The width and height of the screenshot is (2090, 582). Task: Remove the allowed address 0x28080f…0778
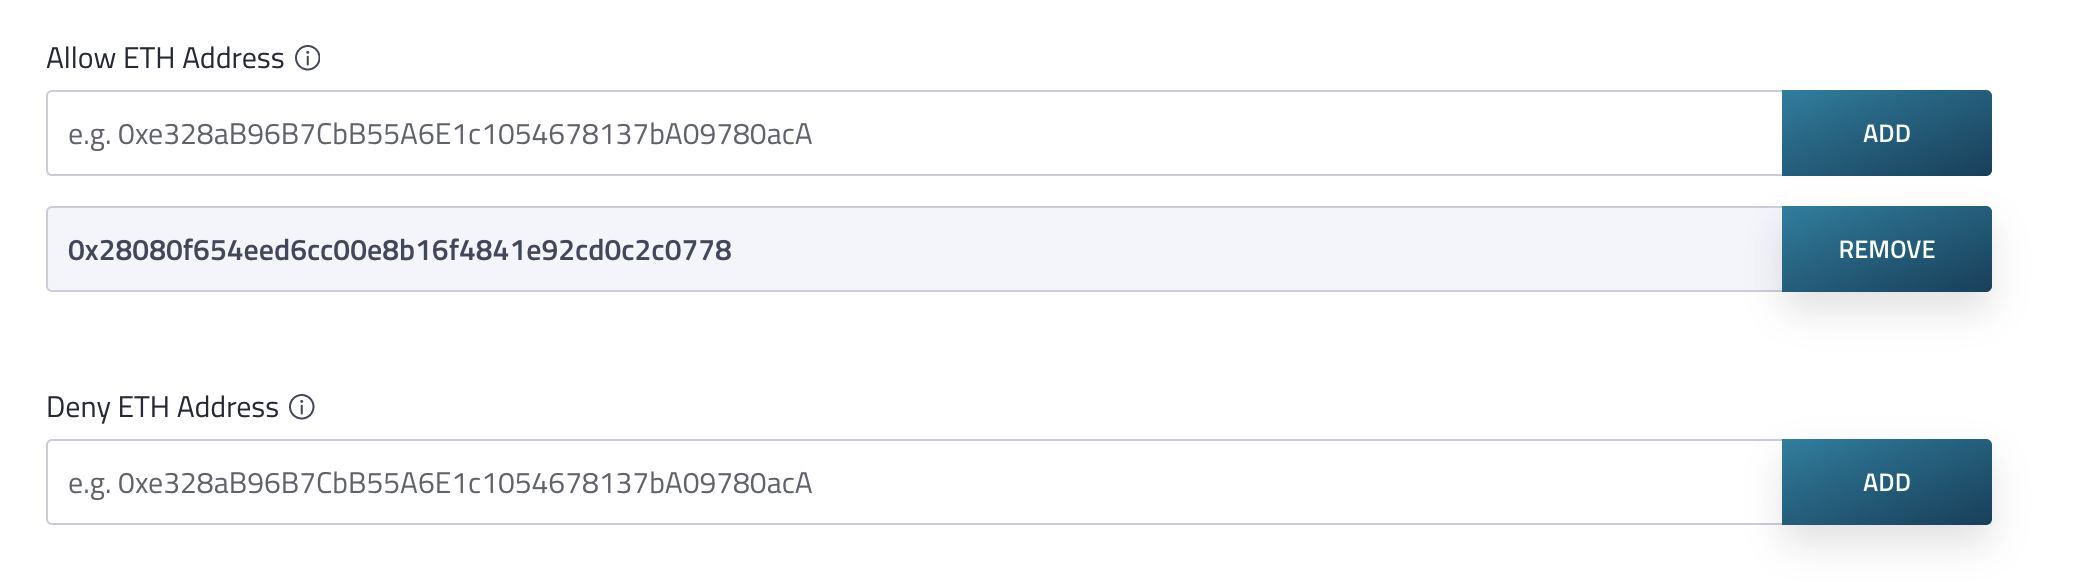coord(1886,249)
